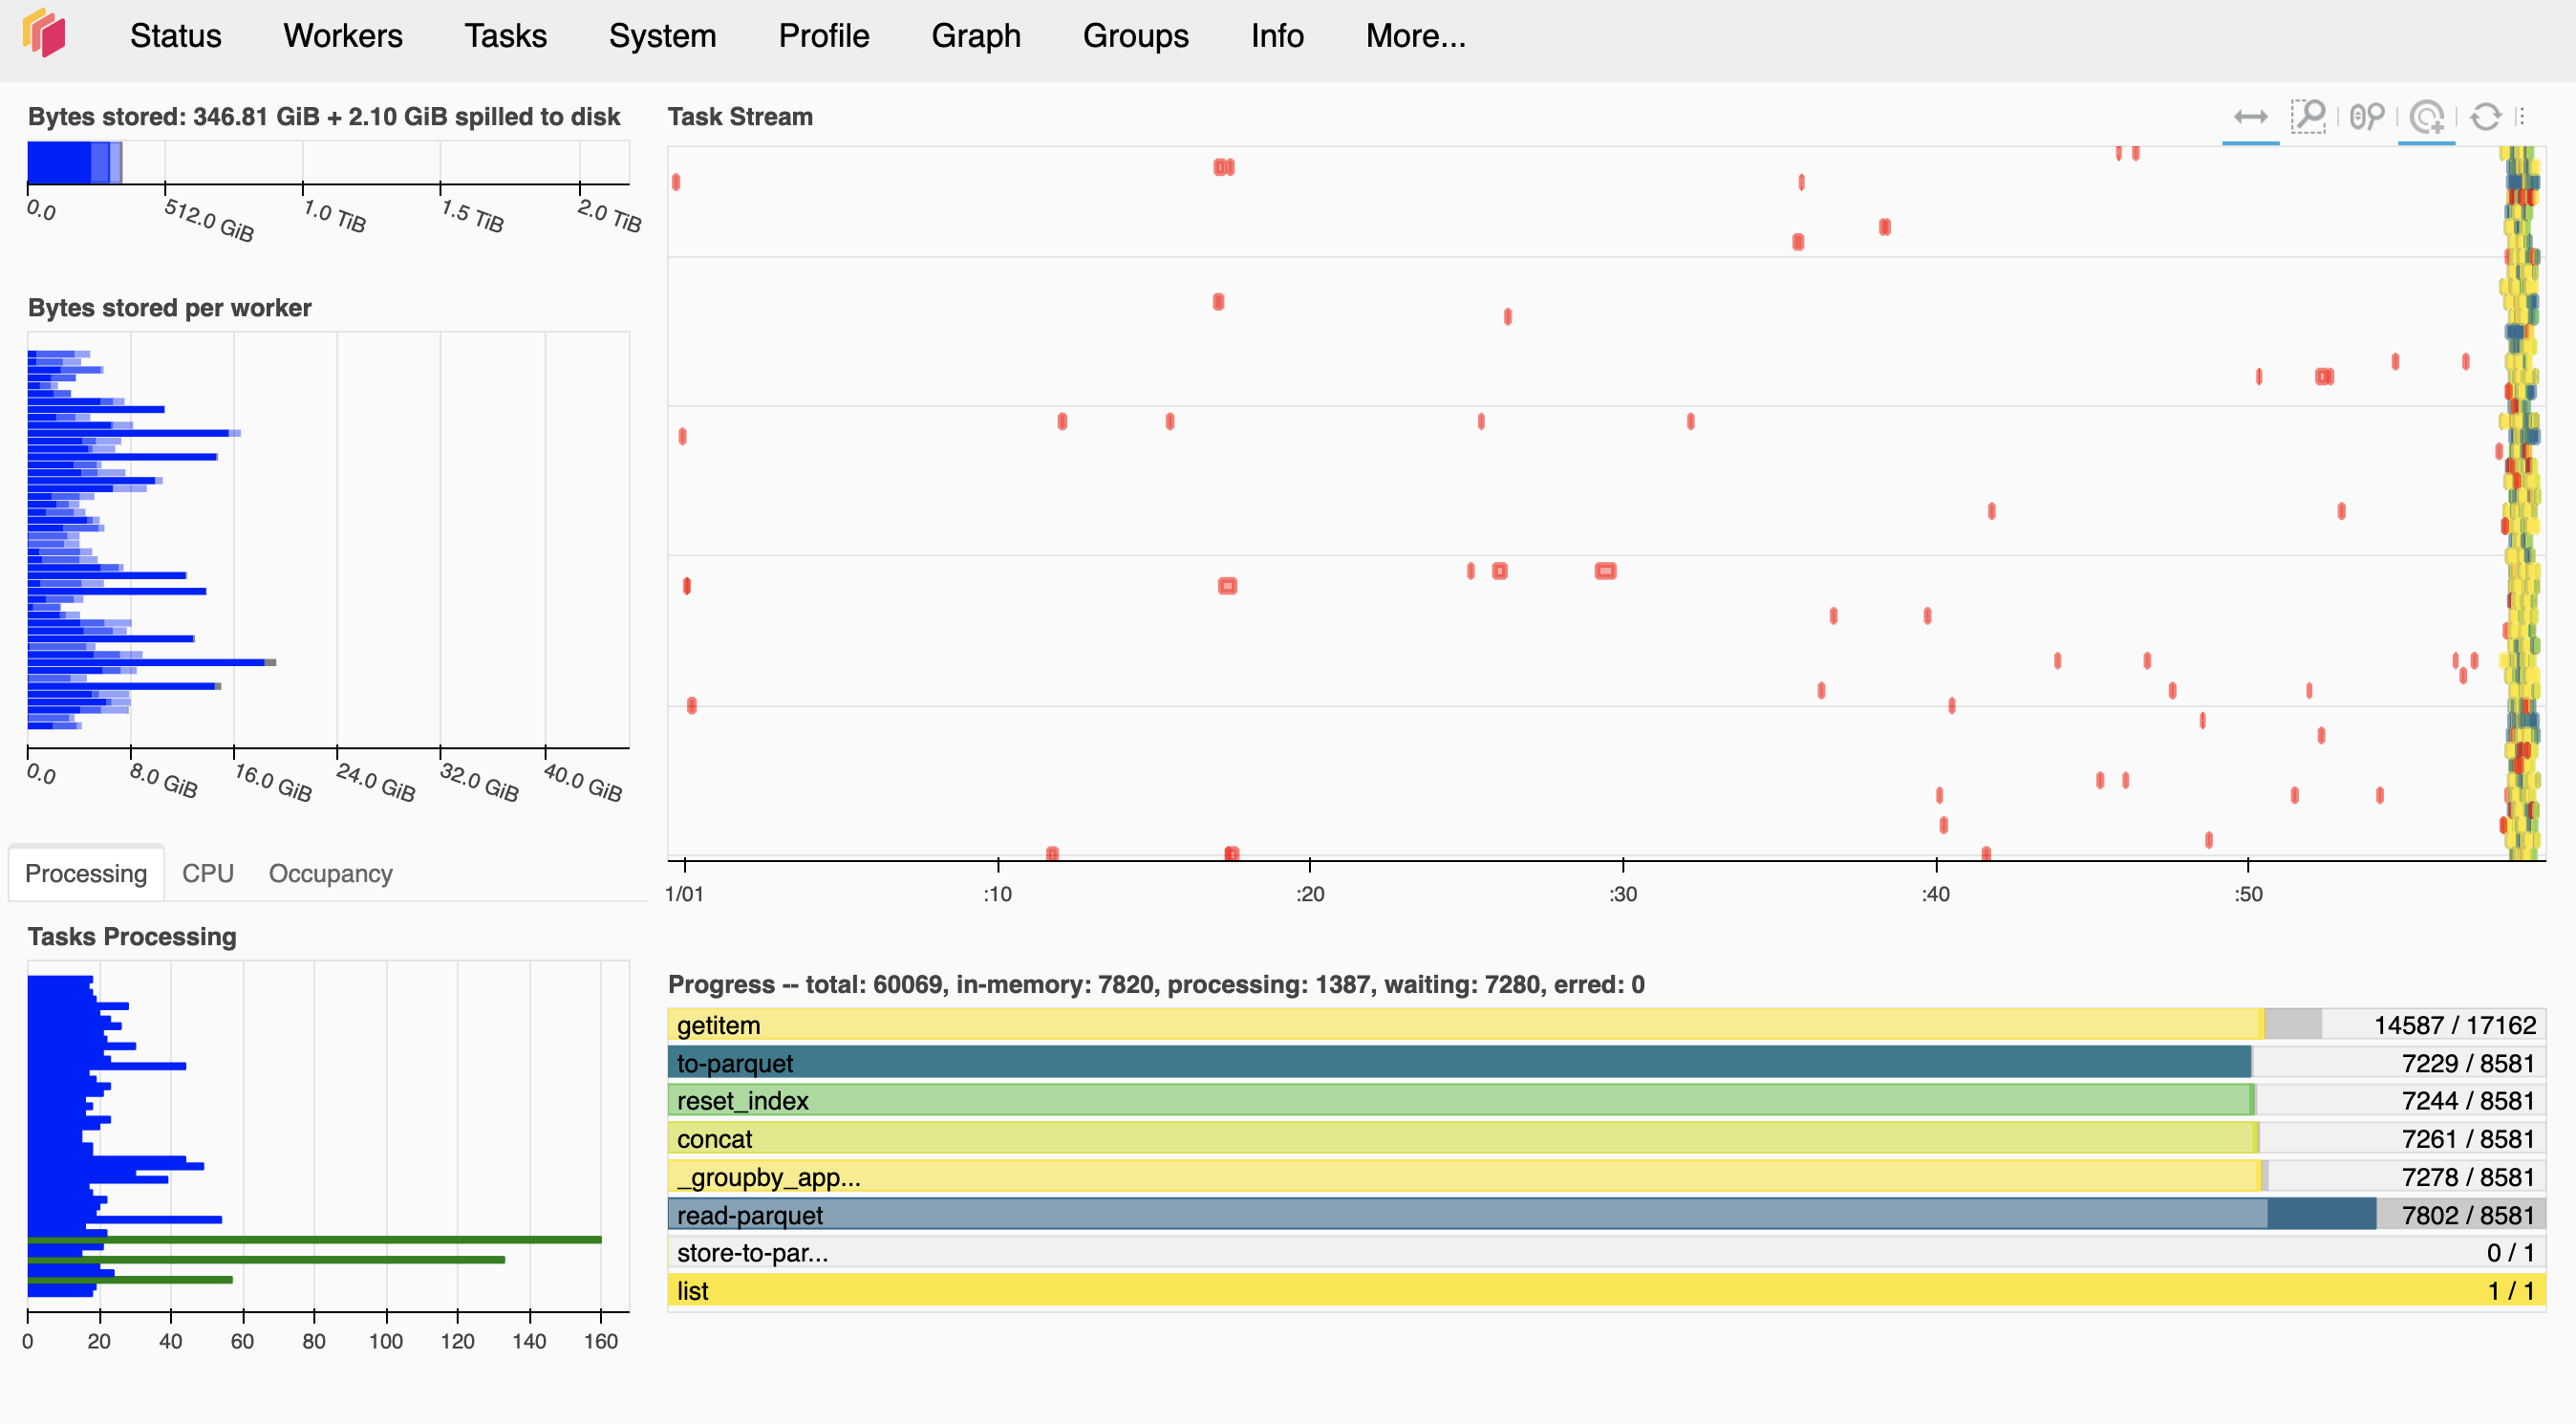Click the "512.0 GiB" axis label
Viewport: 2576px width, 1424px height.
tap(209, 220)
